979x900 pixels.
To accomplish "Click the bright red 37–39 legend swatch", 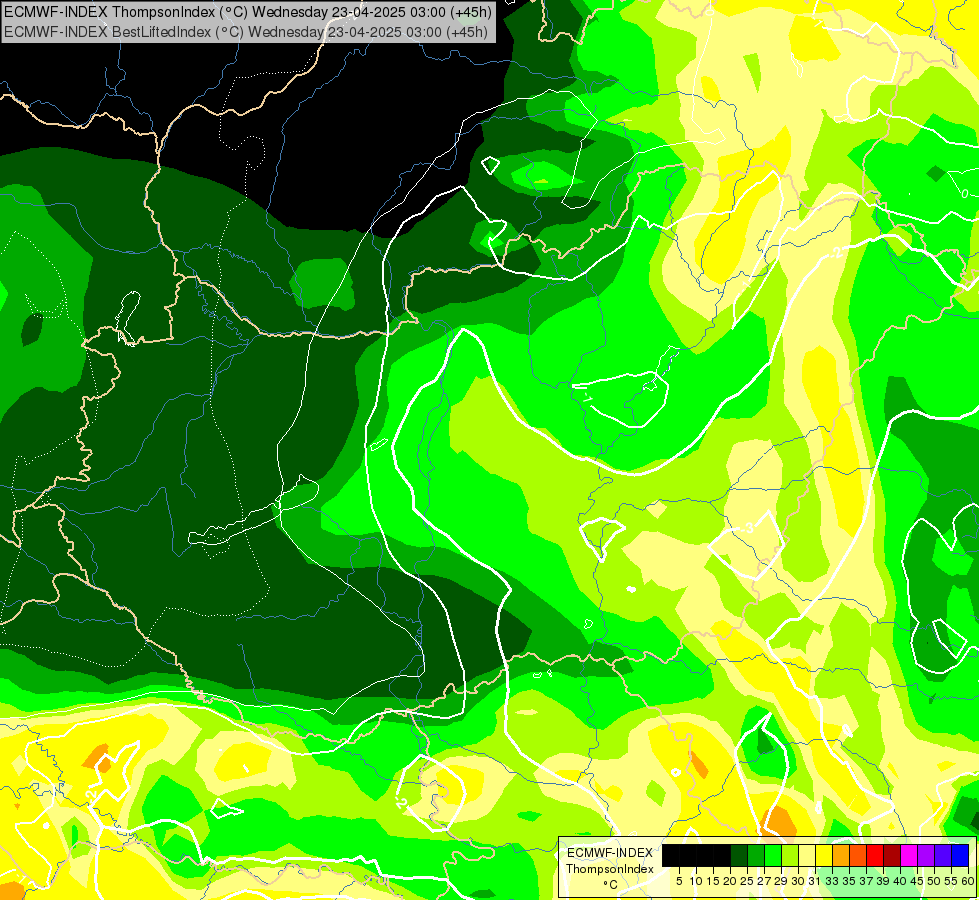I will click(x=875, y=855).
